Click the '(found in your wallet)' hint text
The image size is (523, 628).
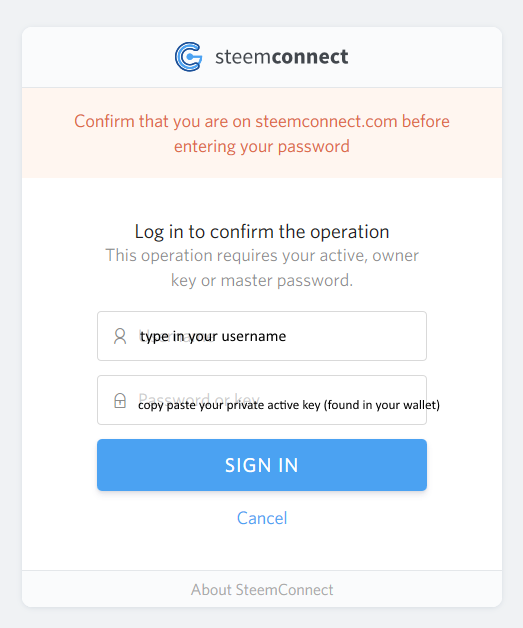(382, 405)
